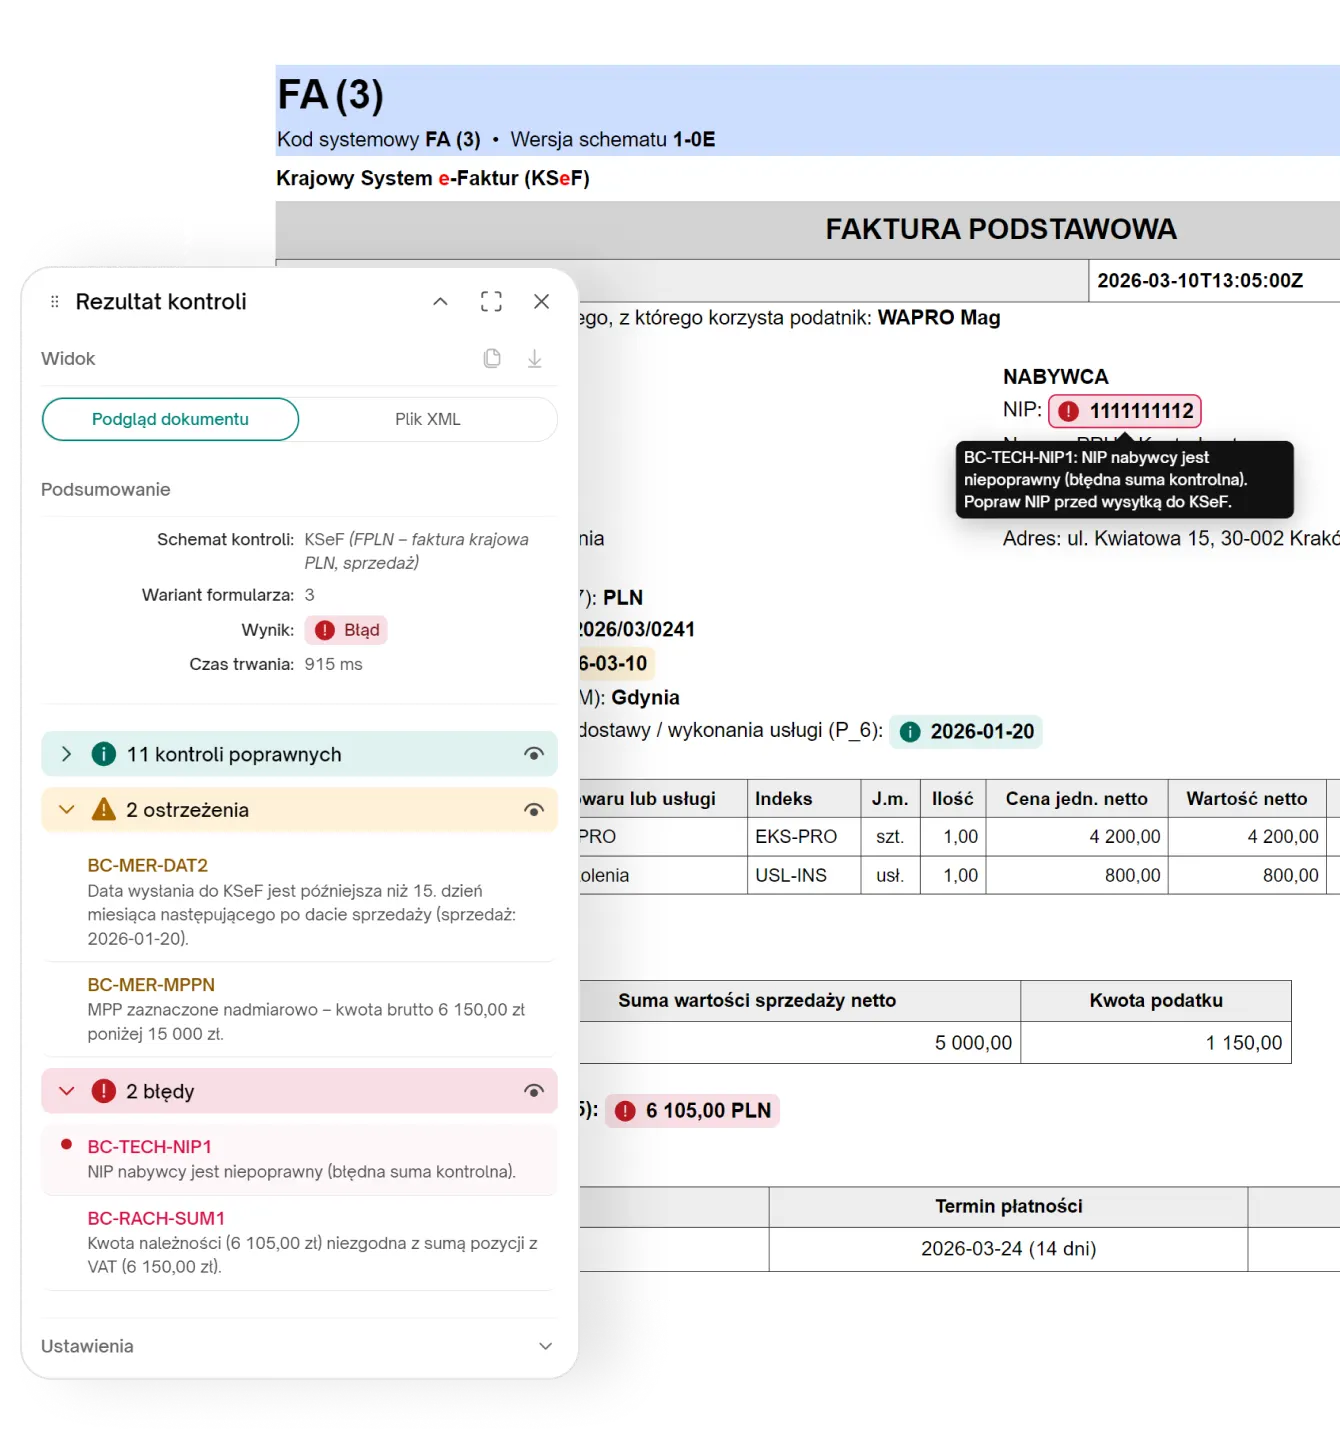Image resolution: width=1340 pixels, height=1440 pixels.
Task: Download the result using the download icon
Action: point(535,358)
